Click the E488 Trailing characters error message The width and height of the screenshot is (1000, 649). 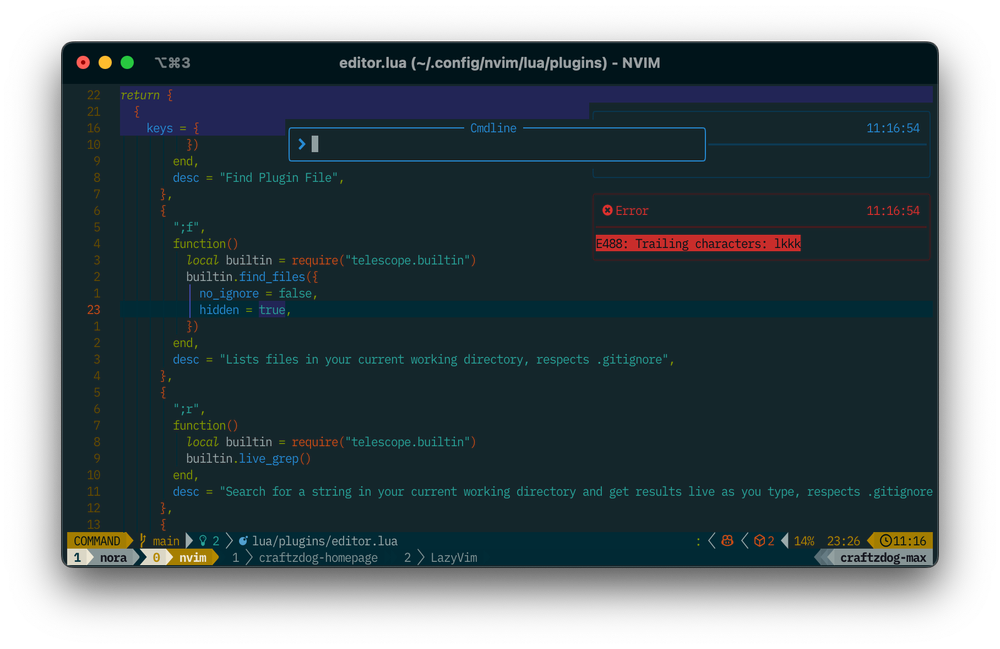tap(698, 243)
